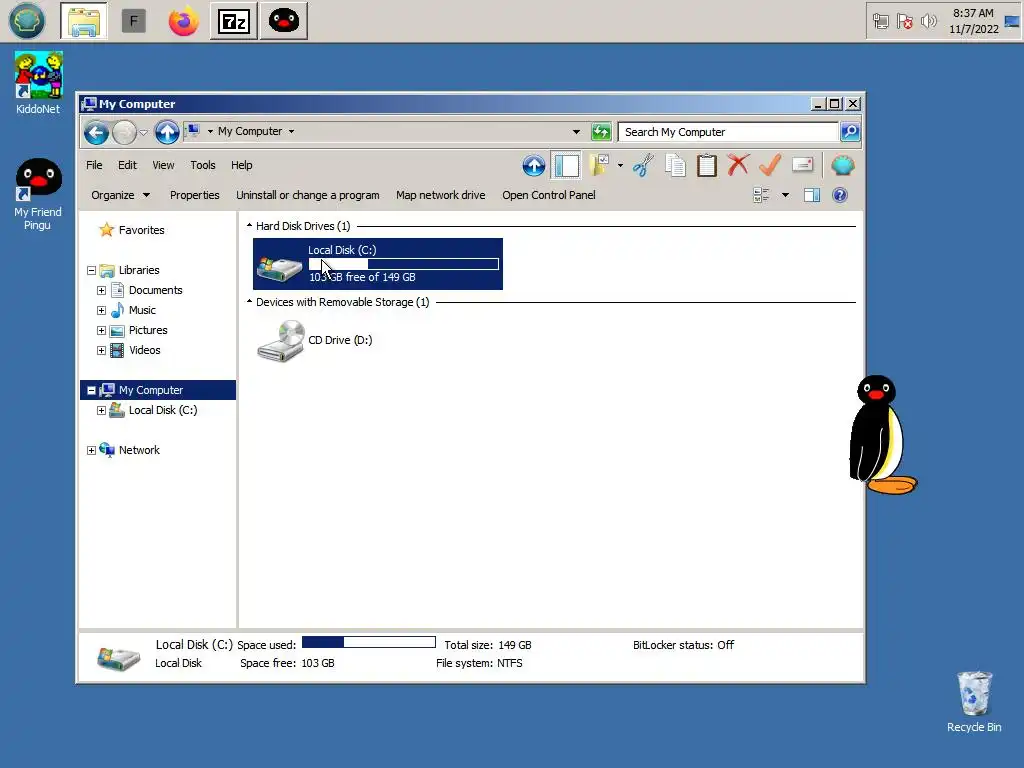This screenshot has width=1024, height=768.
Task: Click the Firefox taskbar icon
Action: 184,21
